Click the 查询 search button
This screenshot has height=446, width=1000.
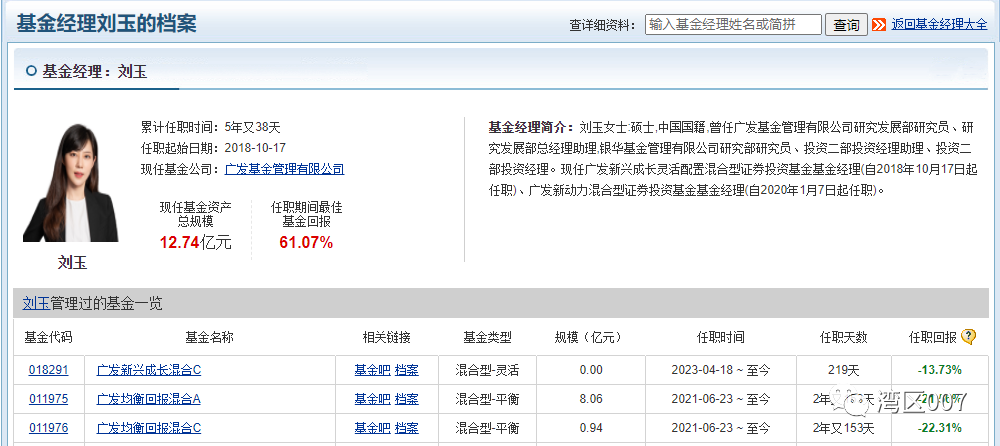click(x=846, y=25)
